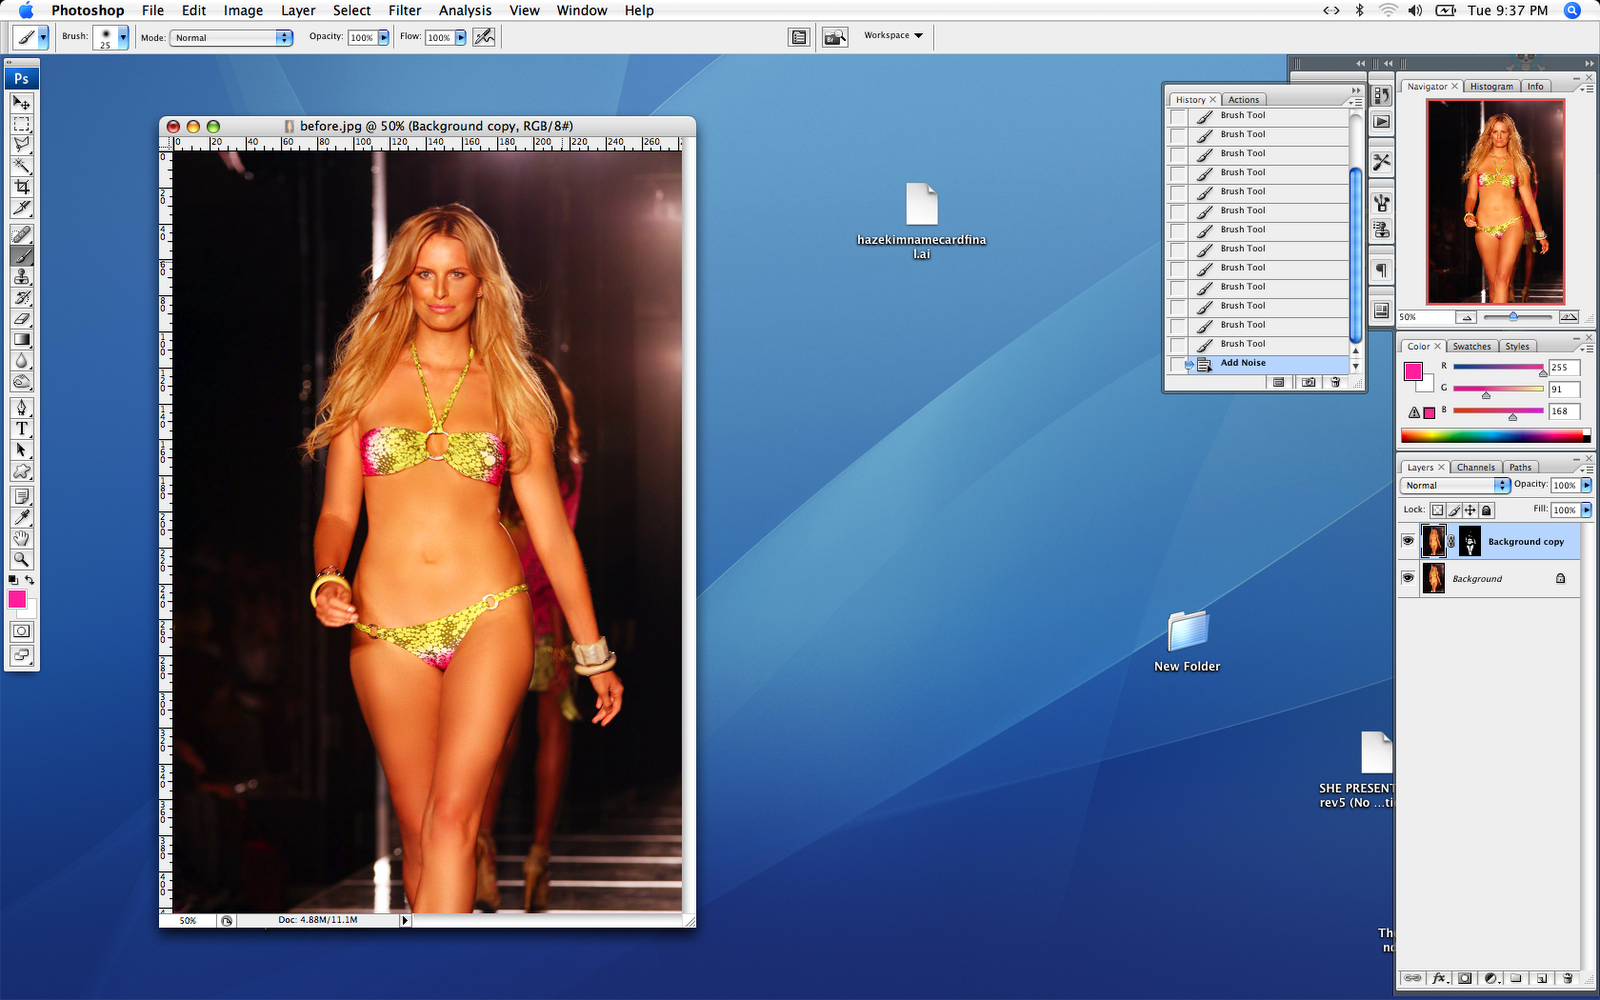Enable airbrush mode in the options bar
Viewport: 1600px width, 1000px height.
pyautogui.click(x=484, y=37)
